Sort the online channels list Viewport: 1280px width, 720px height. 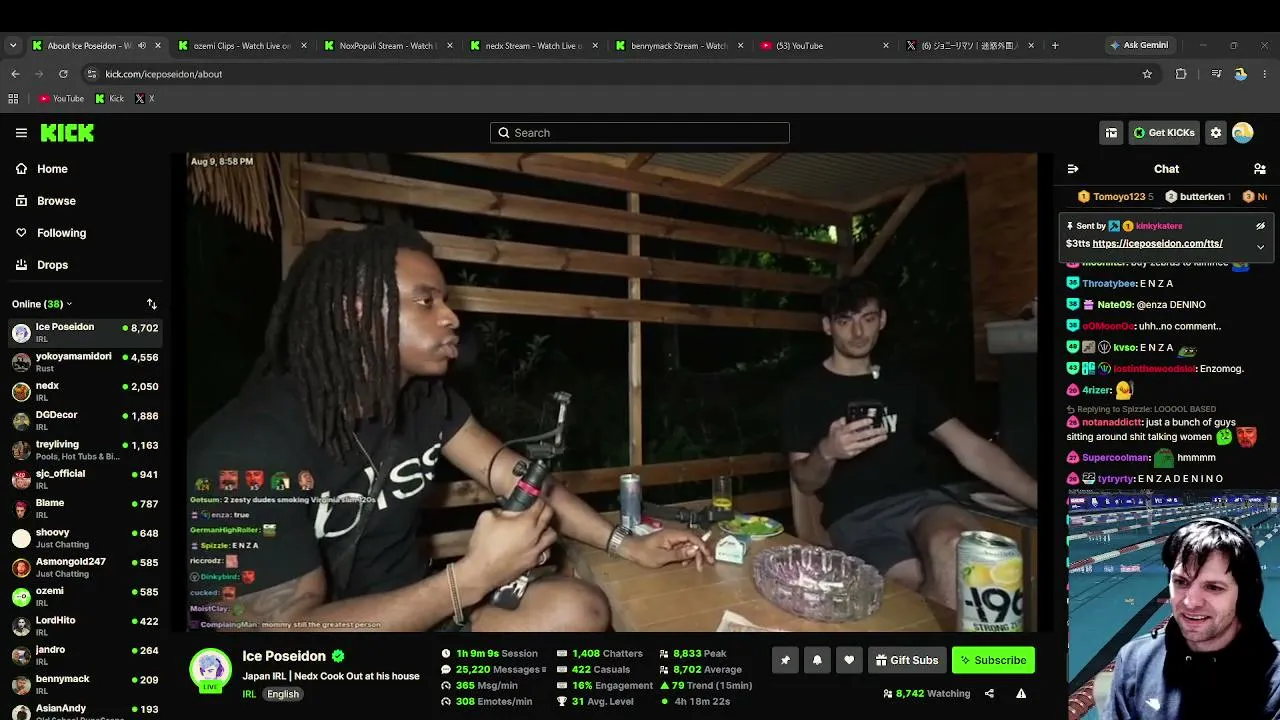152,304
